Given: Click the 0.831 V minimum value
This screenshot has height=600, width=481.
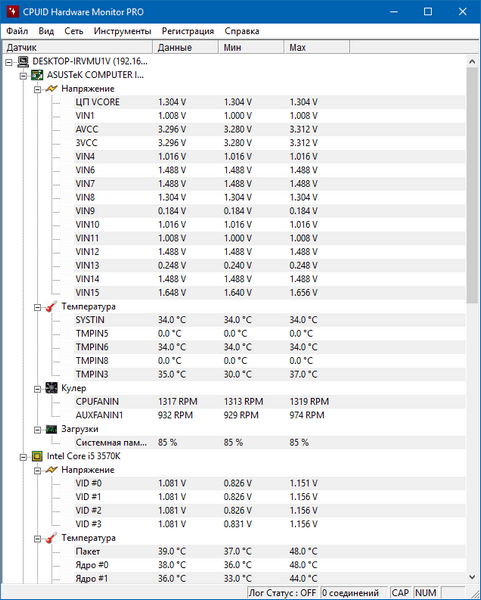Looking at the screenshot, I should click(x=238, y=524).
